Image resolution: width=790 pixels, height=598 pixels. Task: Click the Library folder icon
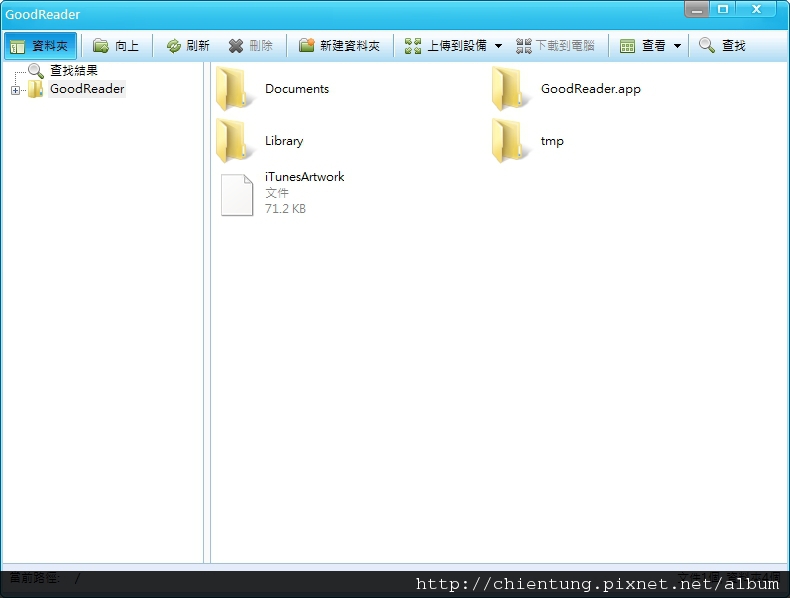click(x=233, y=141)
